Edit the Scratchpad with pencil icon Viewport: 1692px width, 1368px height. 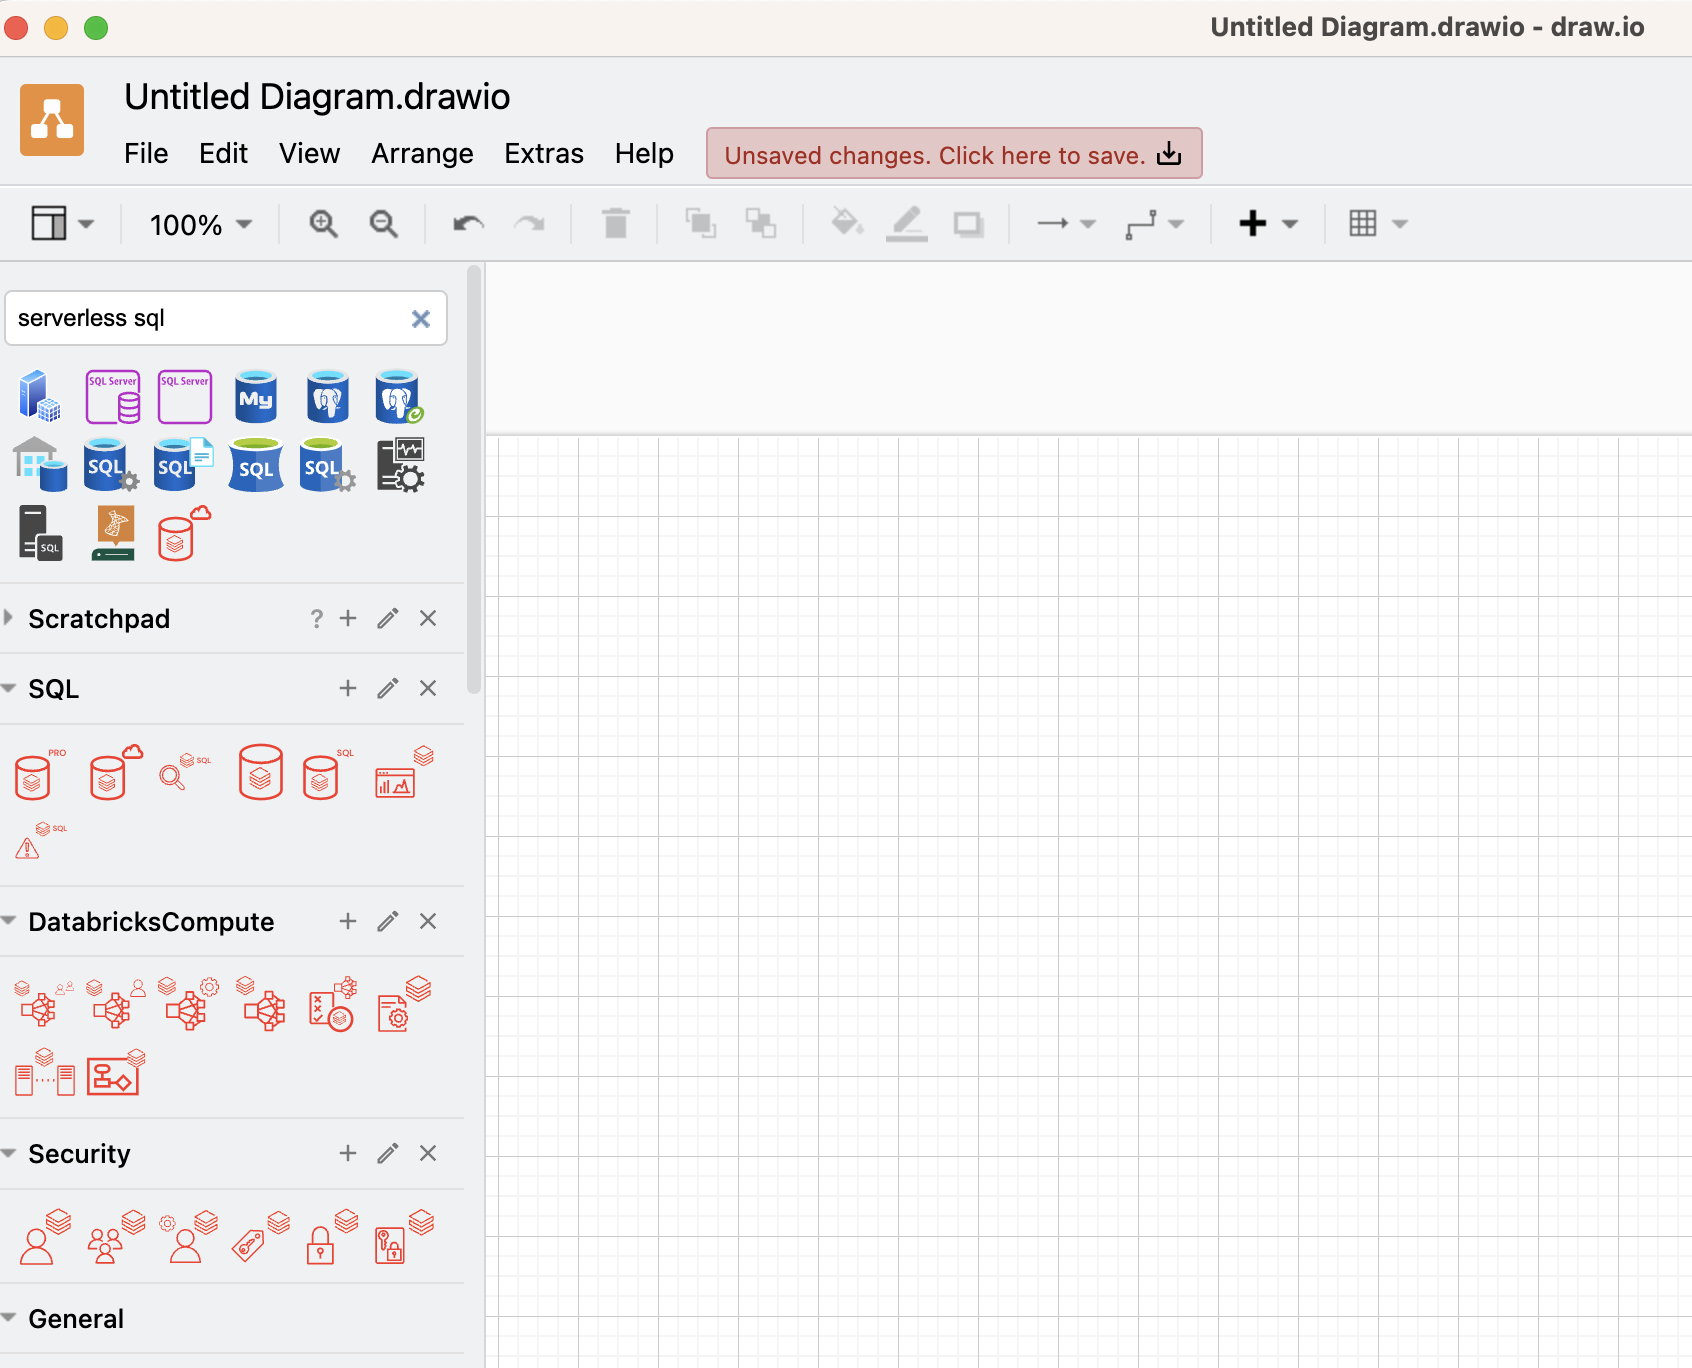tap(388, 619)
